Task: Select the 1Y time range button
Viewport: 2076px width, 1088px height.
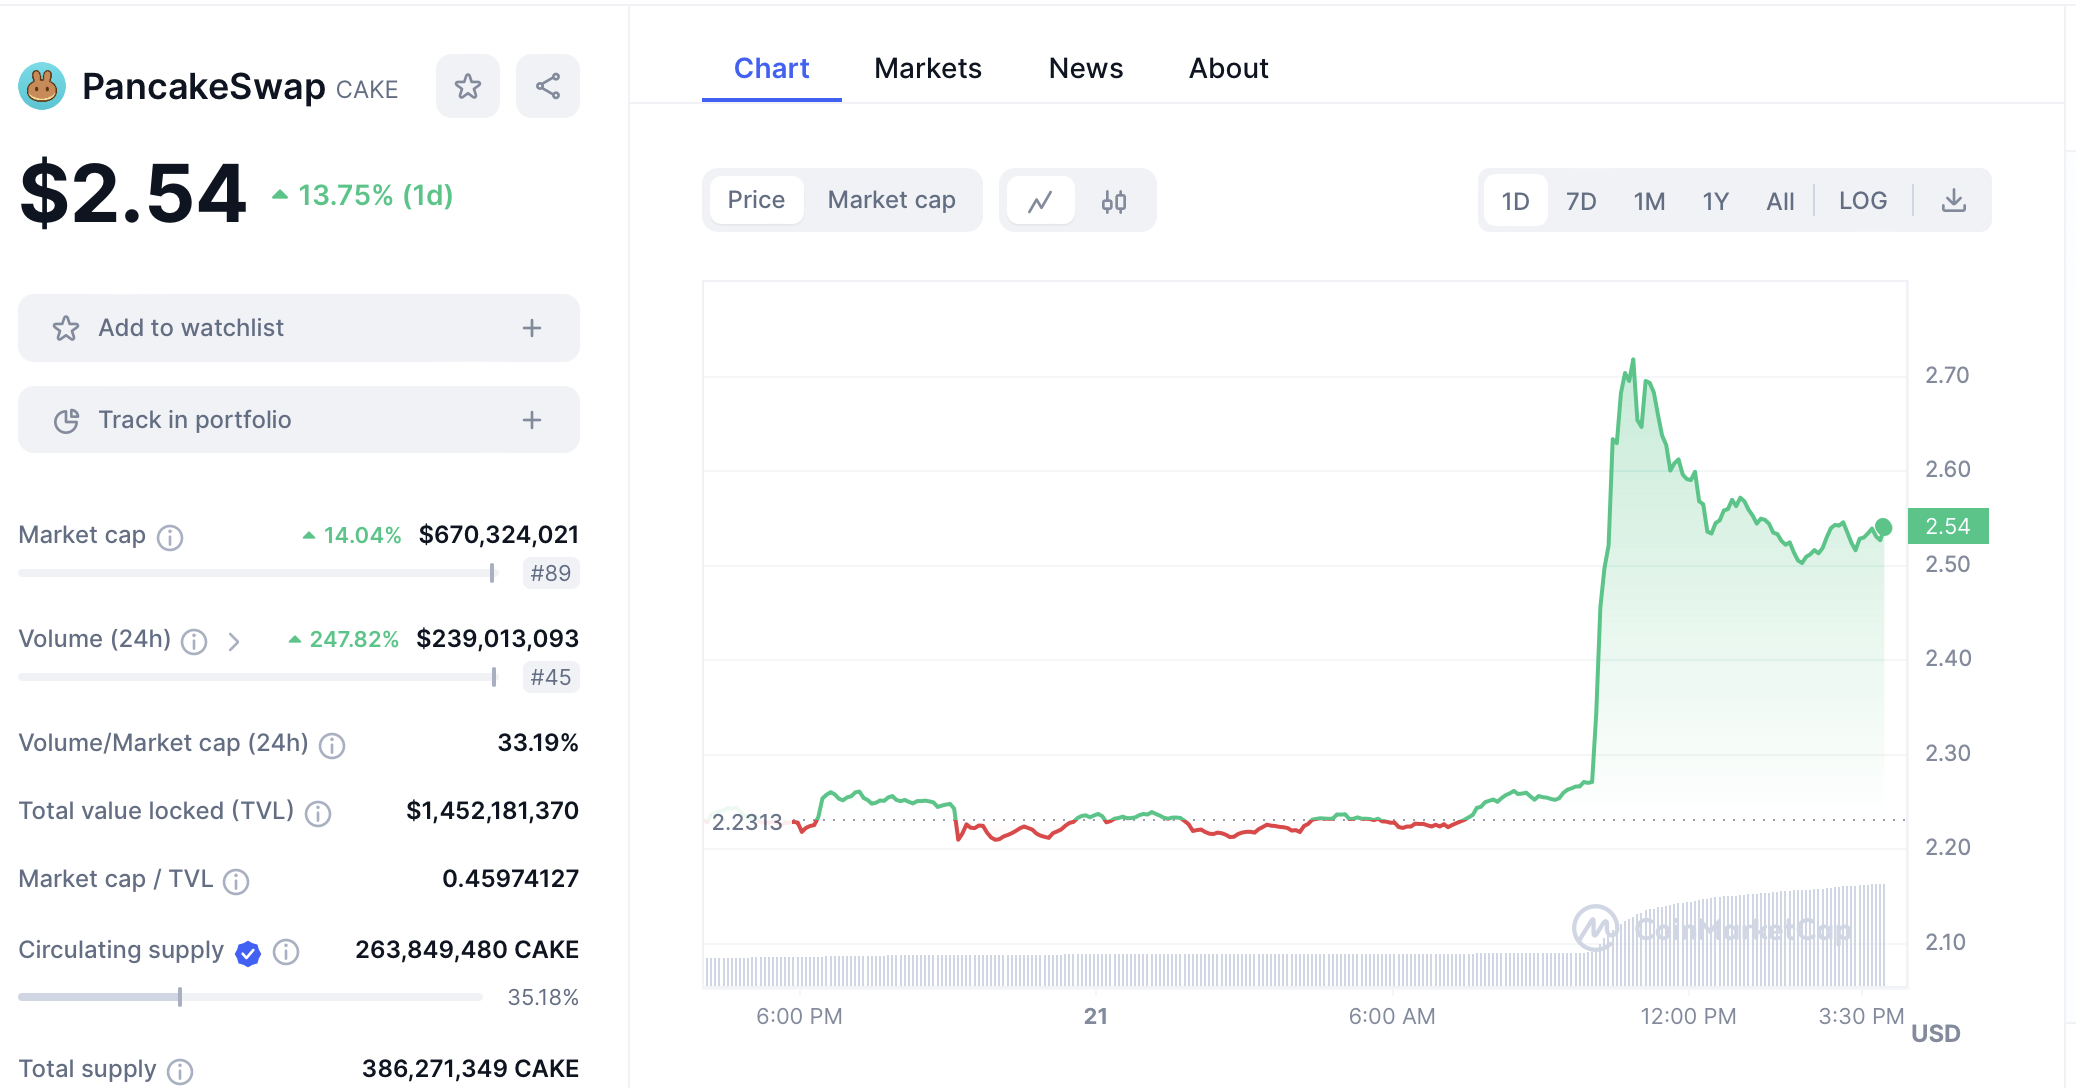Action: 1715,201
